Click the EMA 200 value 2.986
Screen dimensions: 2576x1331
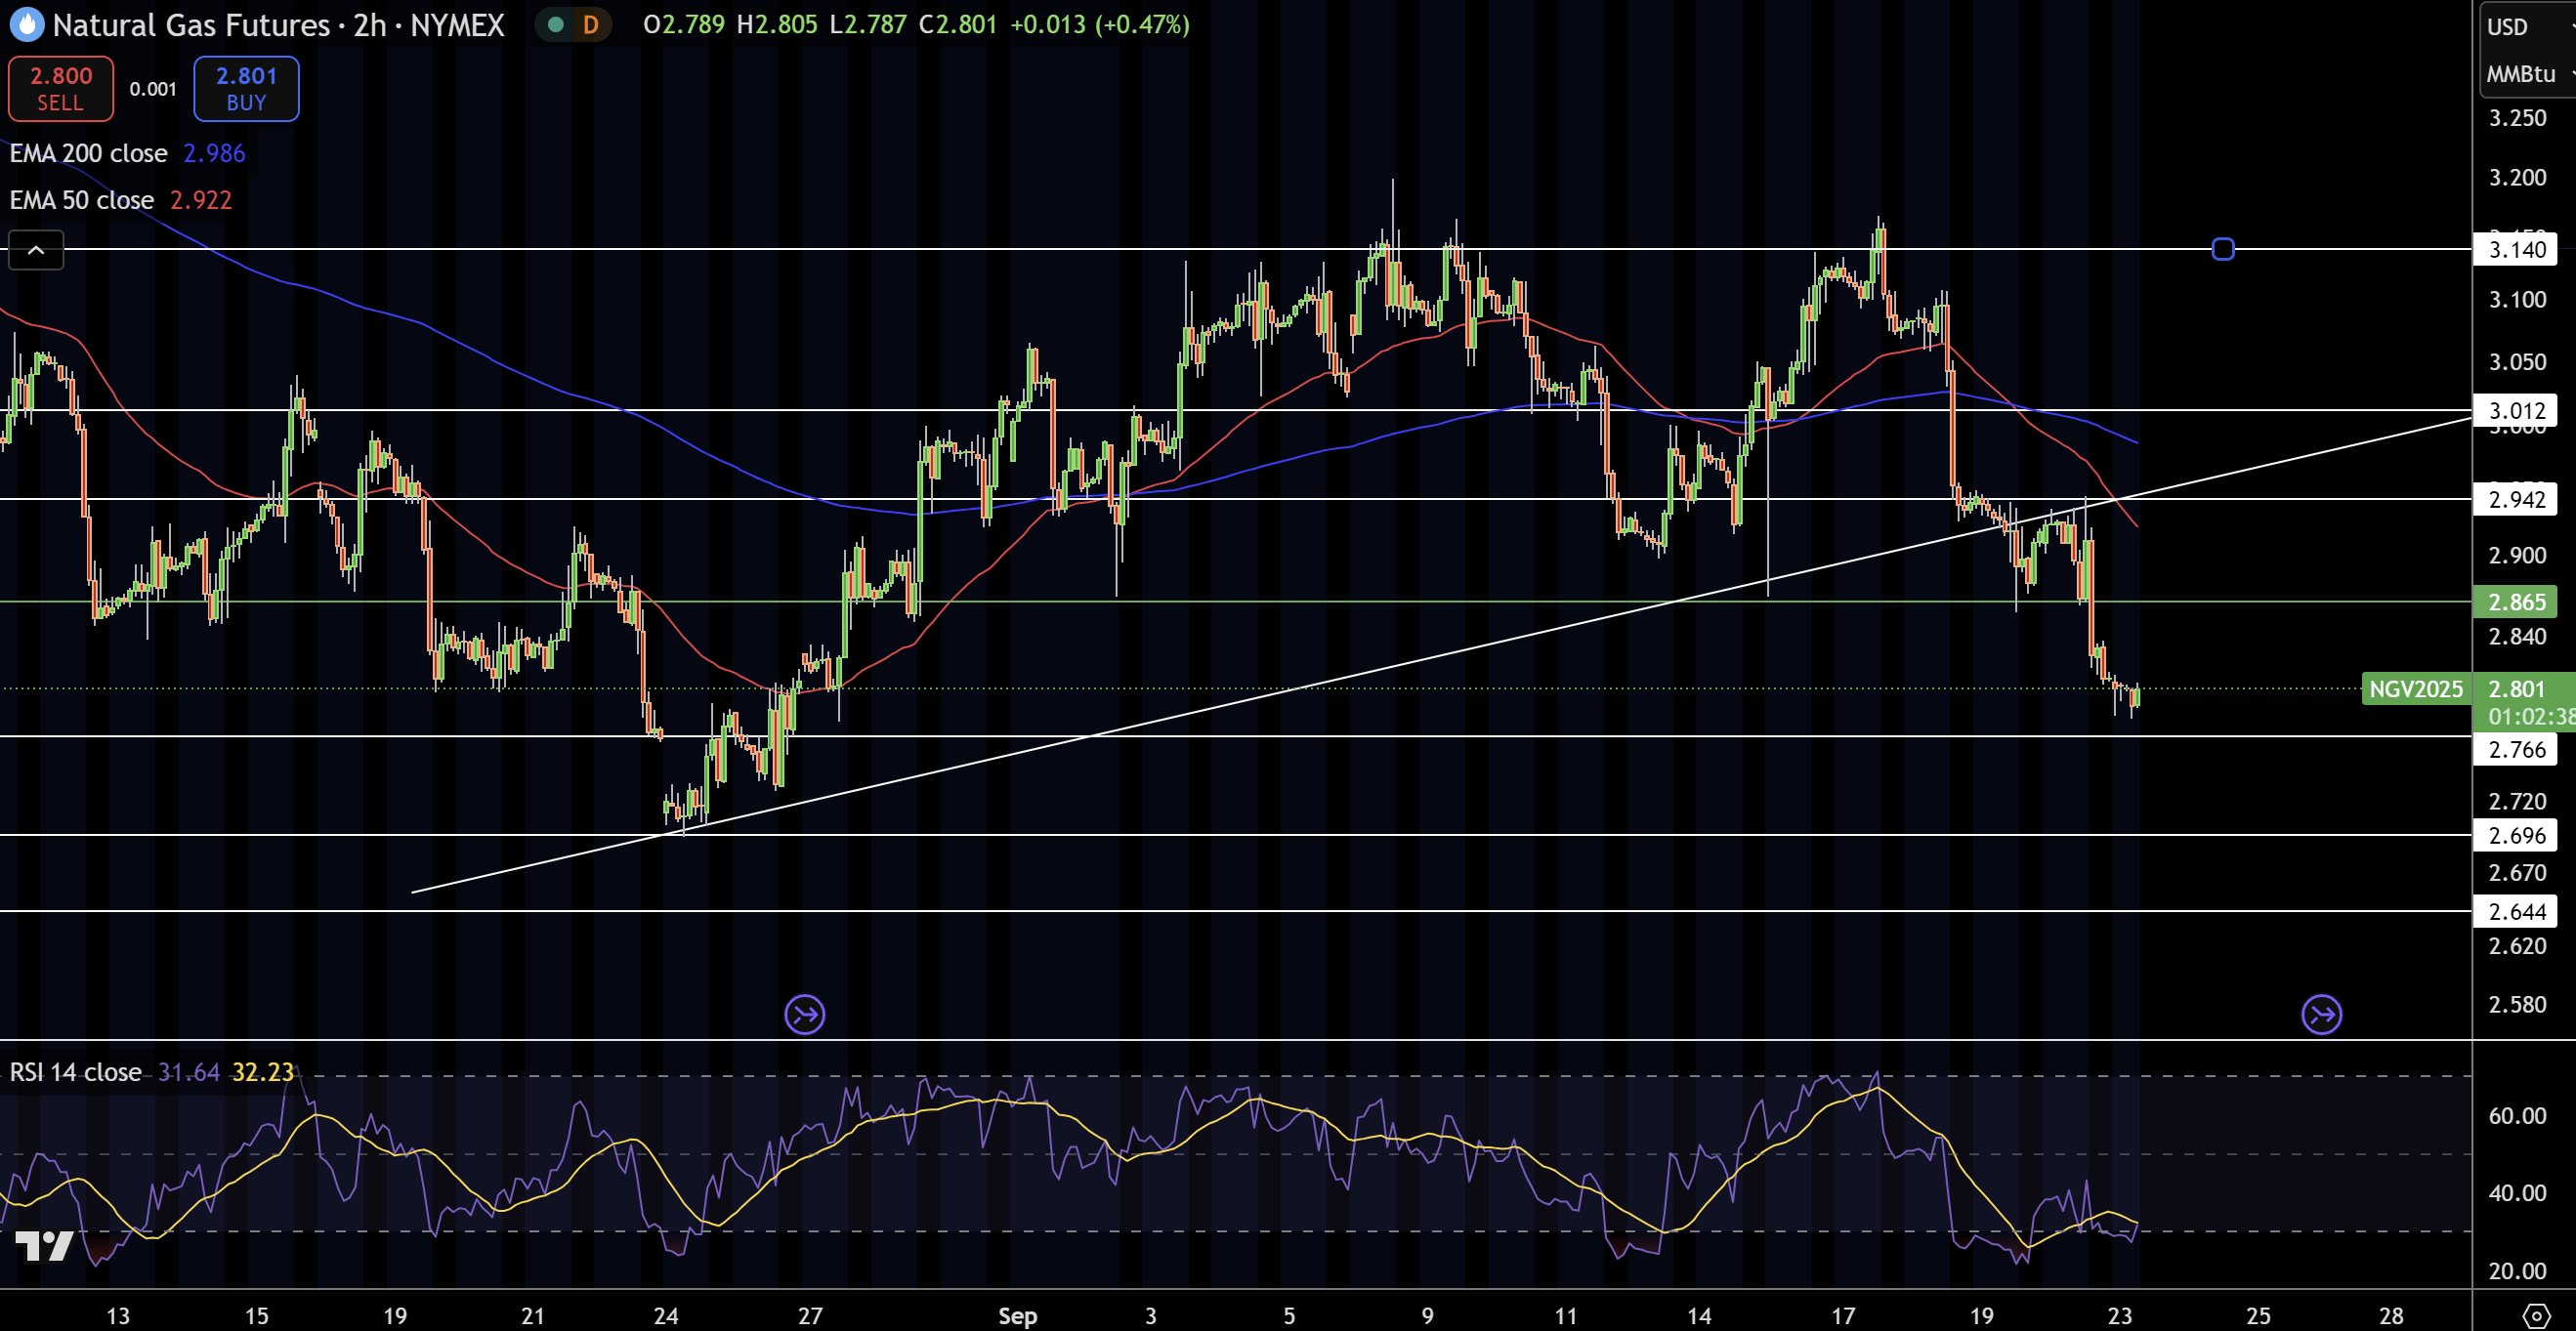214,153
